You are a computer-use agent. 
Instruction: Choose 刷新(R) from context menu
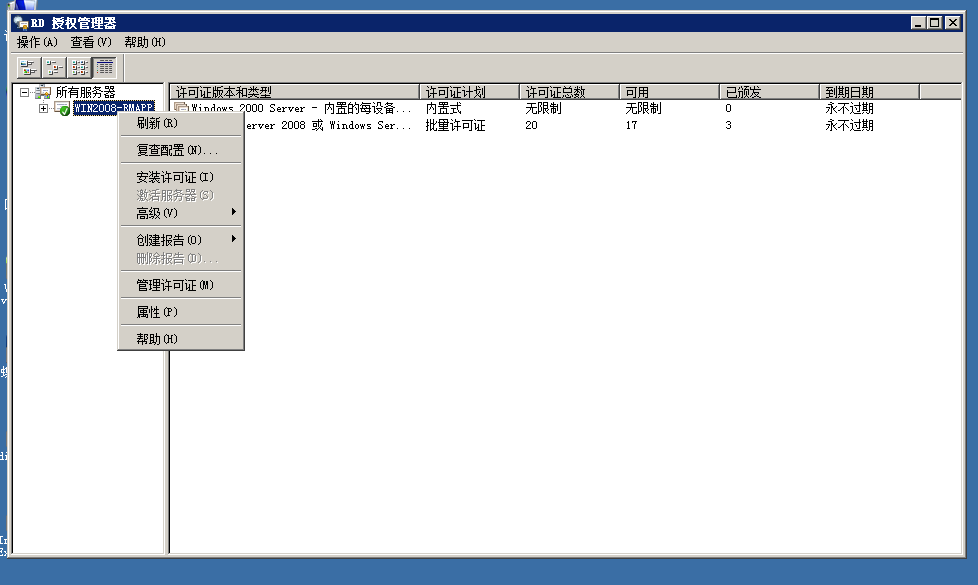point(181,123)
